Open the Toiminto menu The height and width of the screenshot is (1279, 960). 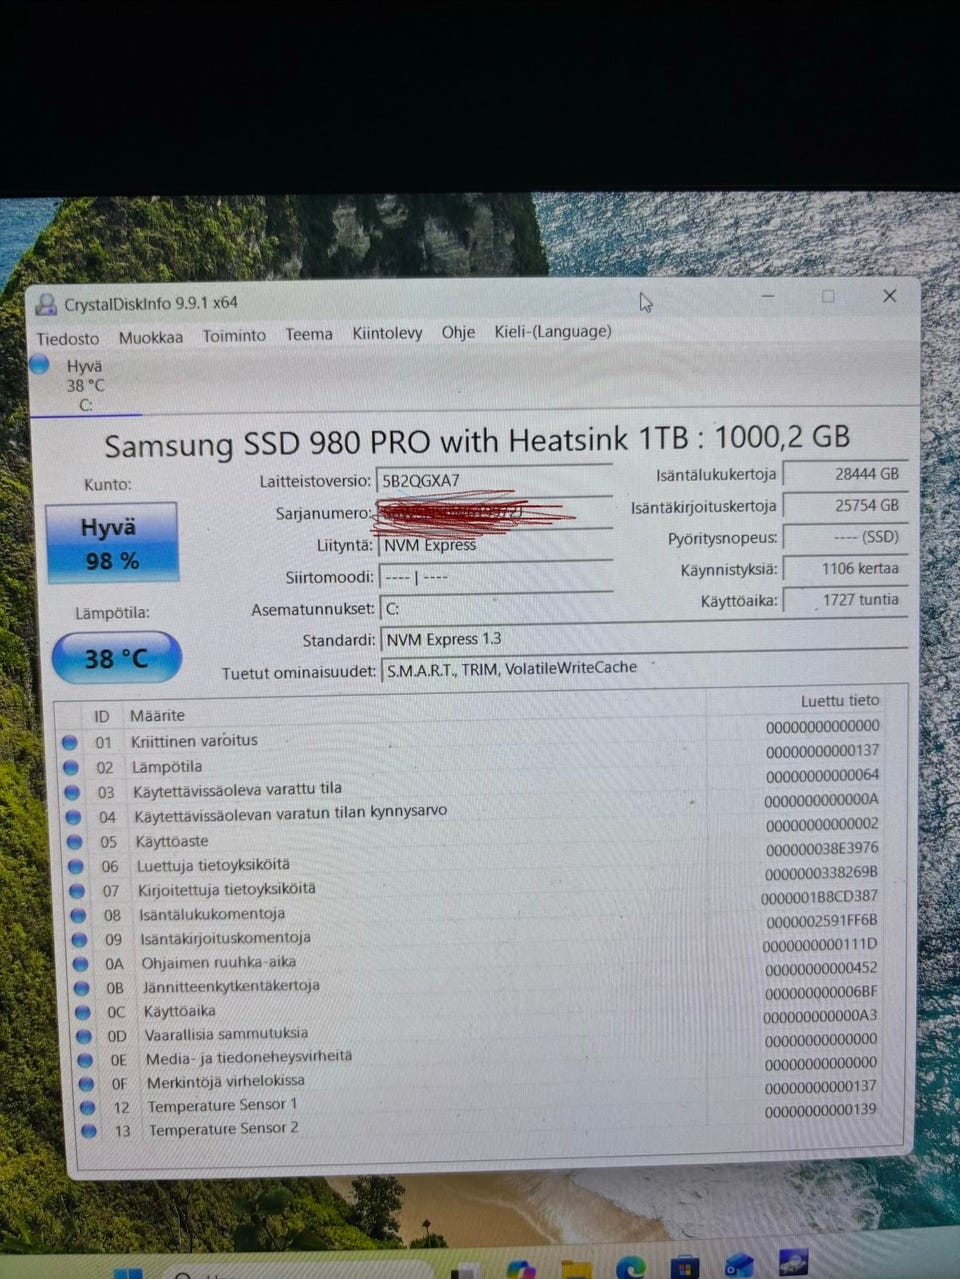tap(234, 336)
